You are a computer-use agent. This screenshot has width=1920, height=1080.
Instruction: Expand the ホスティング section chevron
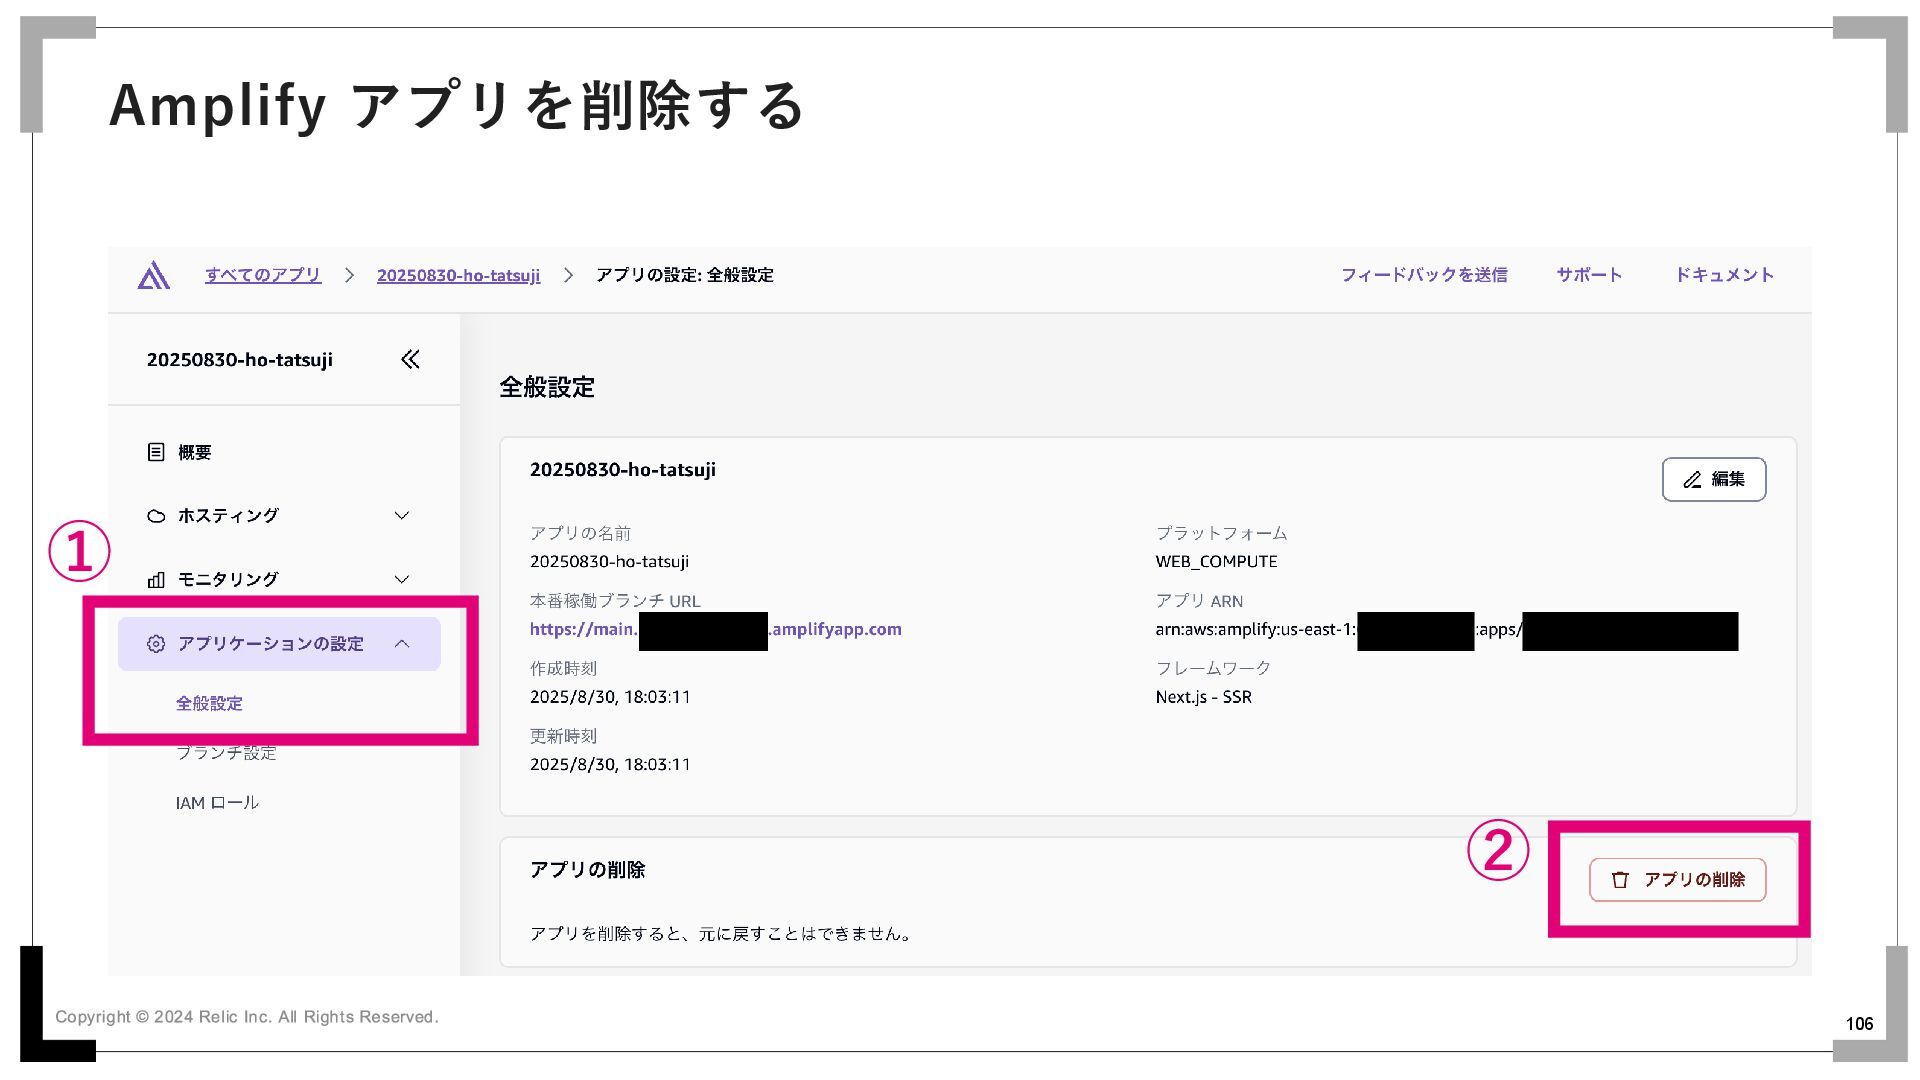tap(402, 516)
